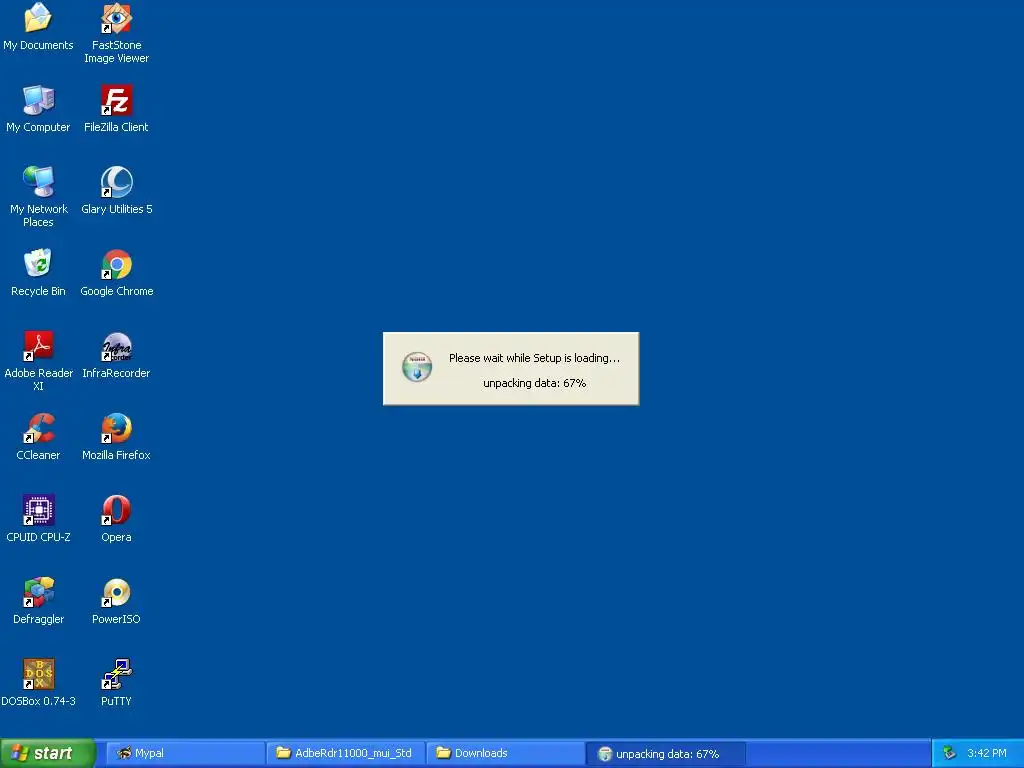Open the Windows Start menu
This screenshot has height=768, width=1024.
[x=47, y=754]
